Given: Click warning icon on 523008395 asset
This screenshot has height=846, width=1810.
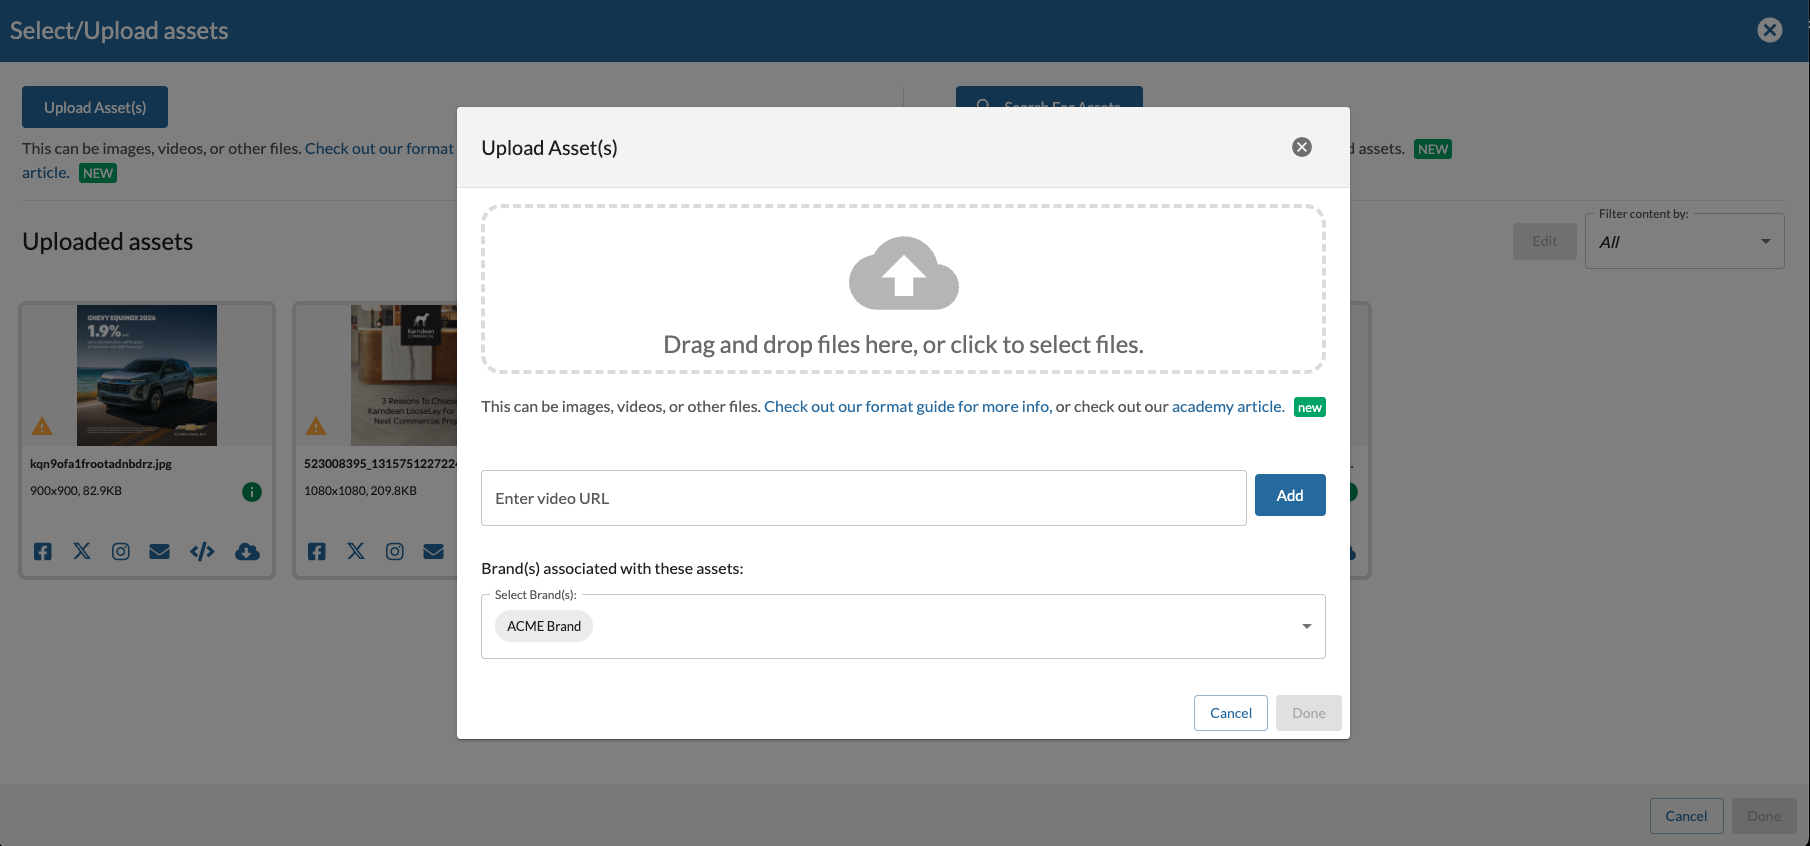Looking at the screenshot, I should click(316, 427).
